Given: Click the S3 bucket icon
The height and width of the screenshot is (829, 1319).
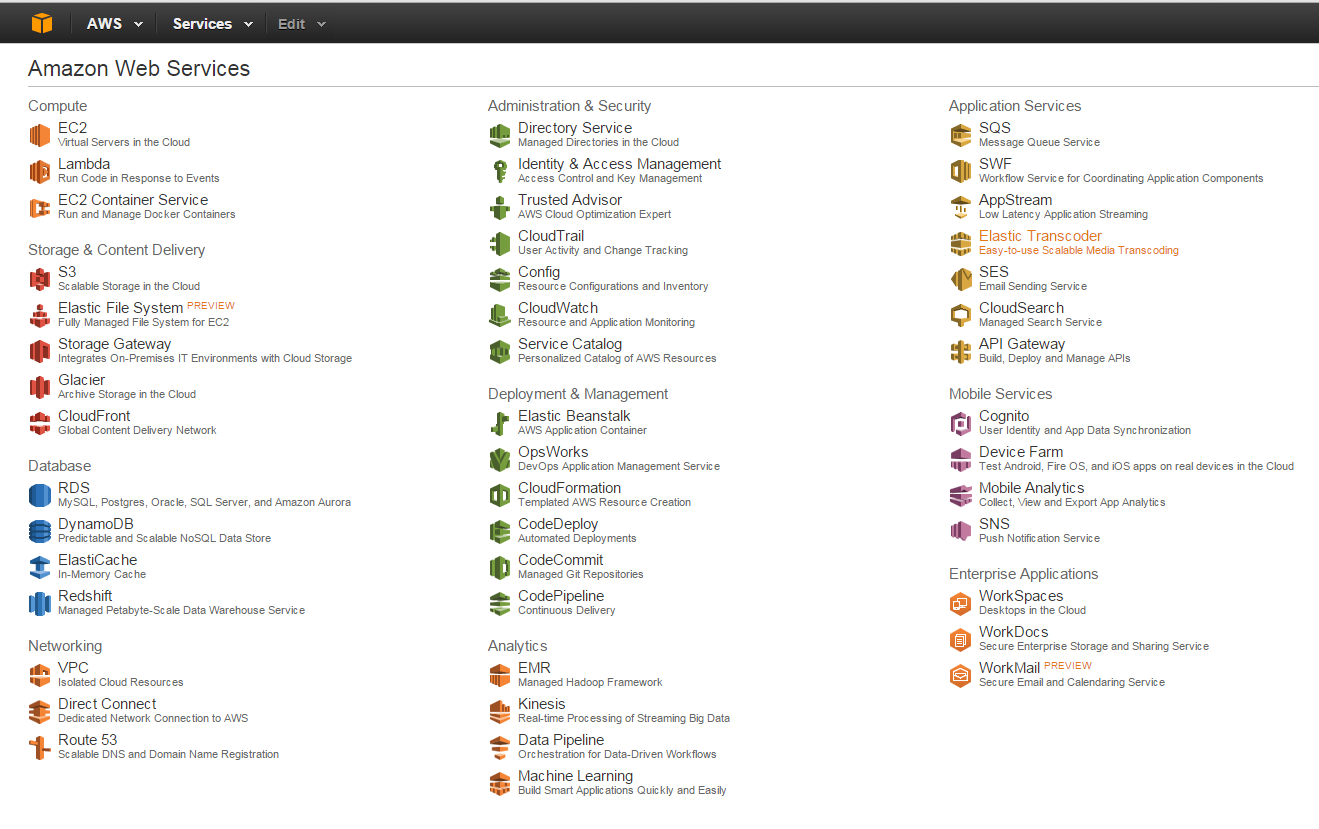Looking at the screenshot, I should [x=39, y=279].
